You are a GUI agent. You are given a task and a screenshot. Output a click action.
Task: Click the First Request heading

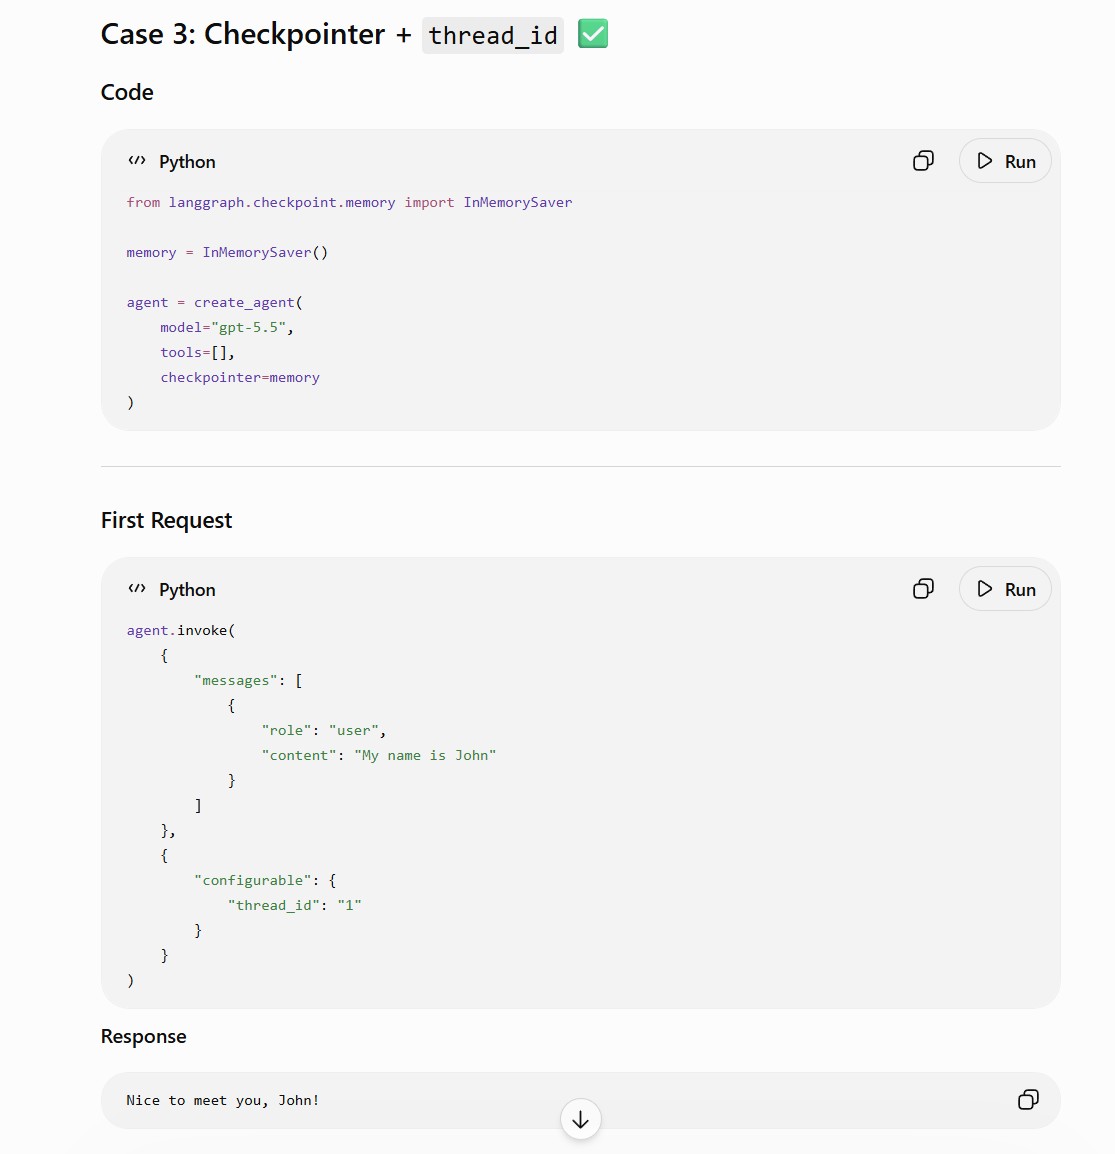(x=166, y=520)
